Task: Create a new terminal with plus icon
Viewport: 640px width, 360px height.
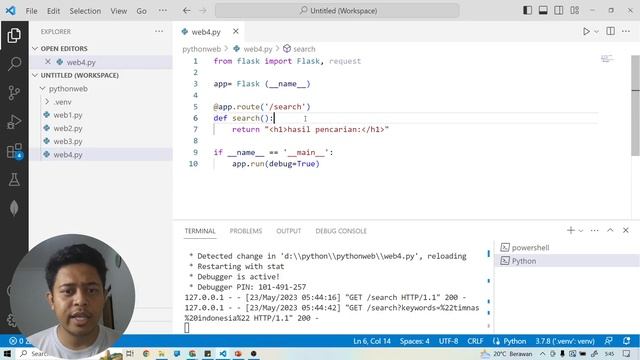Action: pyautogui.click(x=571, y=230)
